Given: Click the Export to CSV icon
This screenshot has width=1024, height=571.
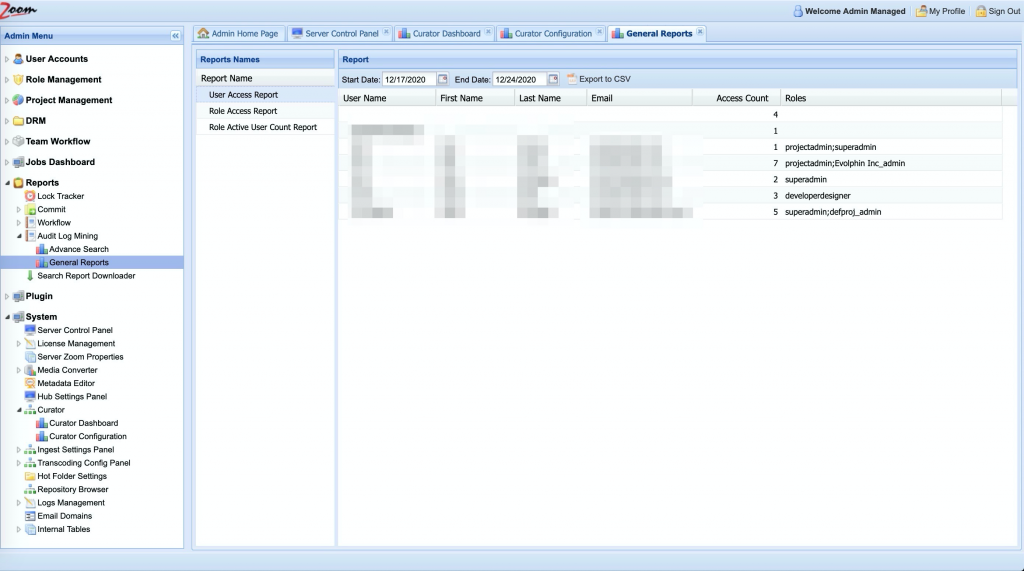Looking at the screenshot, I should click(x=572, y=79).
